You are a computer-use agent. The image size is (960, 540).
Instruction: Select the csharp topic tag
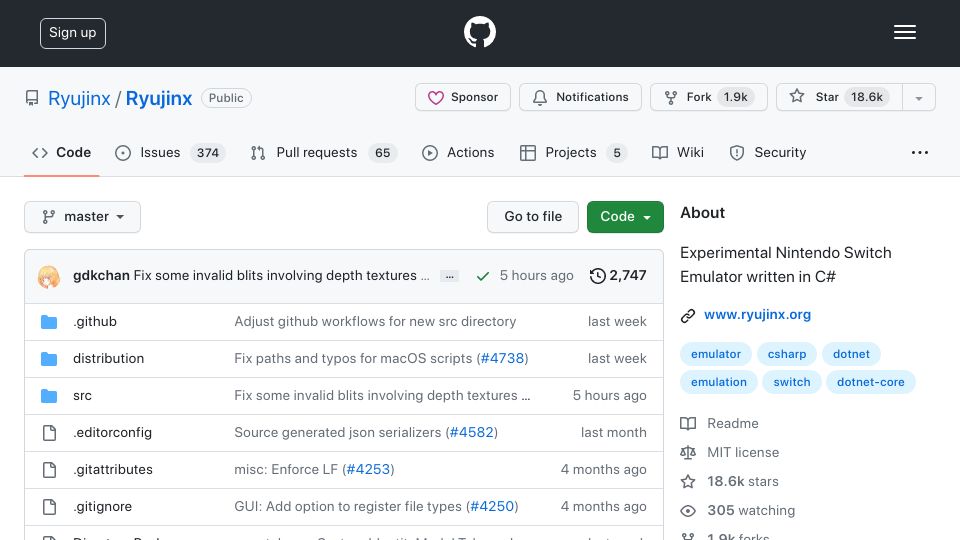787,354
